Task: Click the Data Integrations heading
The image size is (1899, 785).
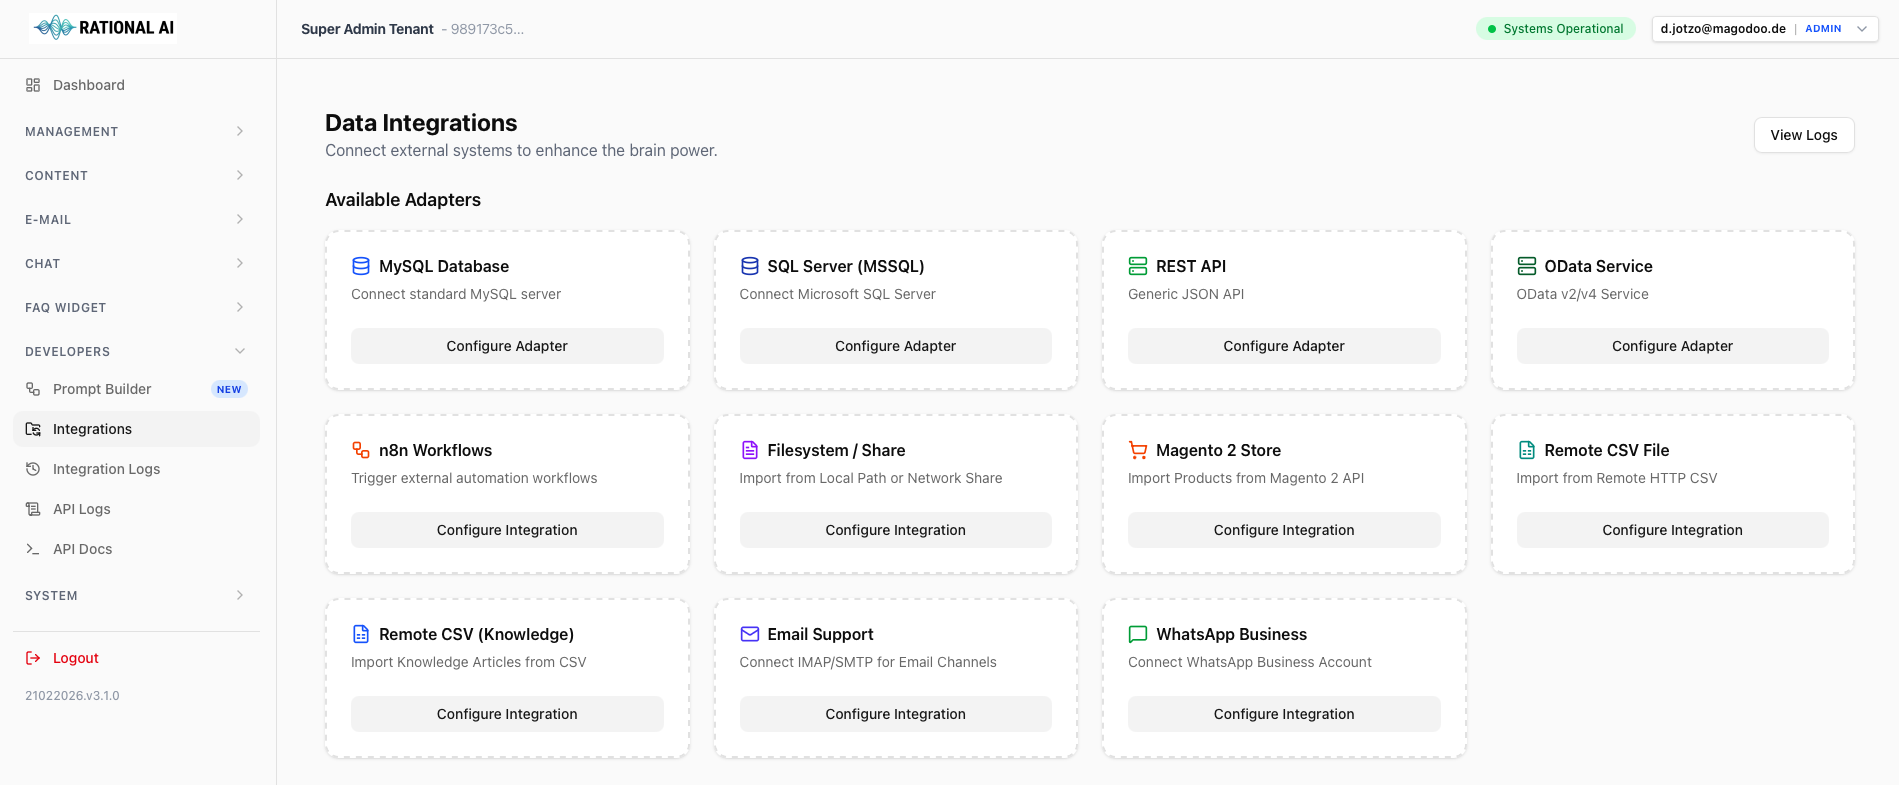Action: pyautogui.click(x=421, y=123)
